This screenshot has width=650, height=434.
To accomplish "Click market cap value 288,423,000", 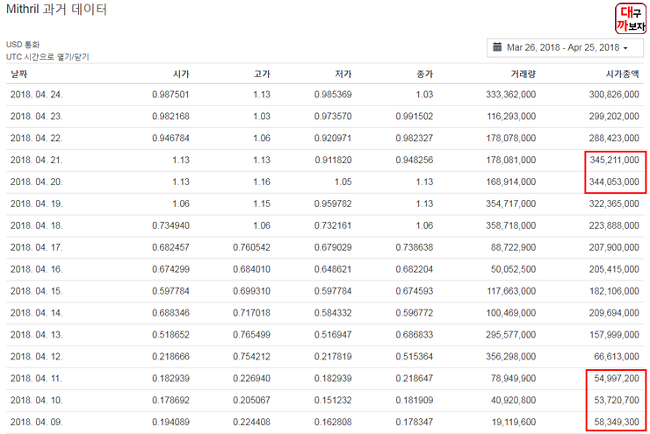I will tap(614, 138).
